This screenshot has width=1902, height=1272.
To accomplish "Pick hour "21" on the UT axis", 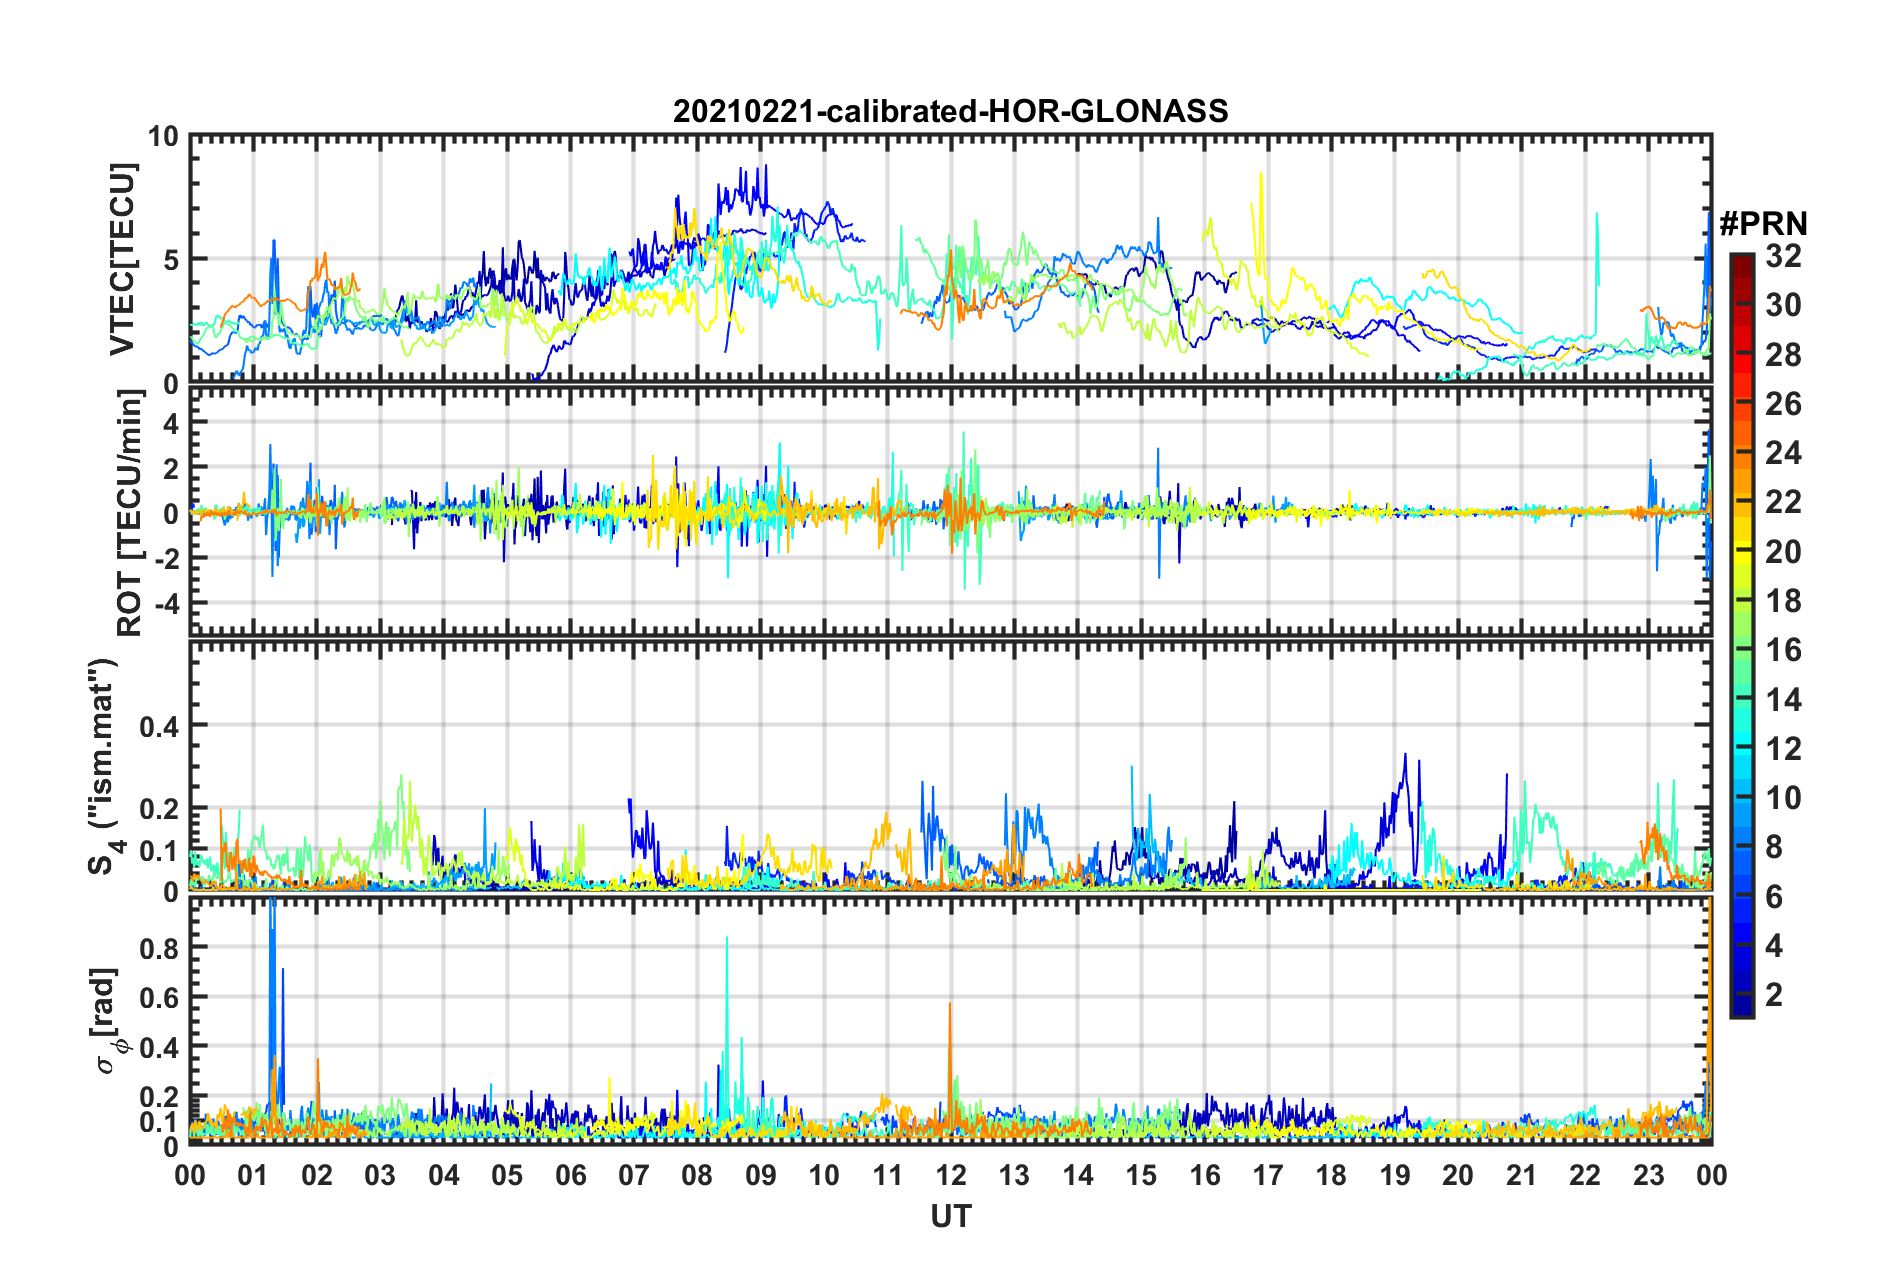I will [x=1522, y=1175].
